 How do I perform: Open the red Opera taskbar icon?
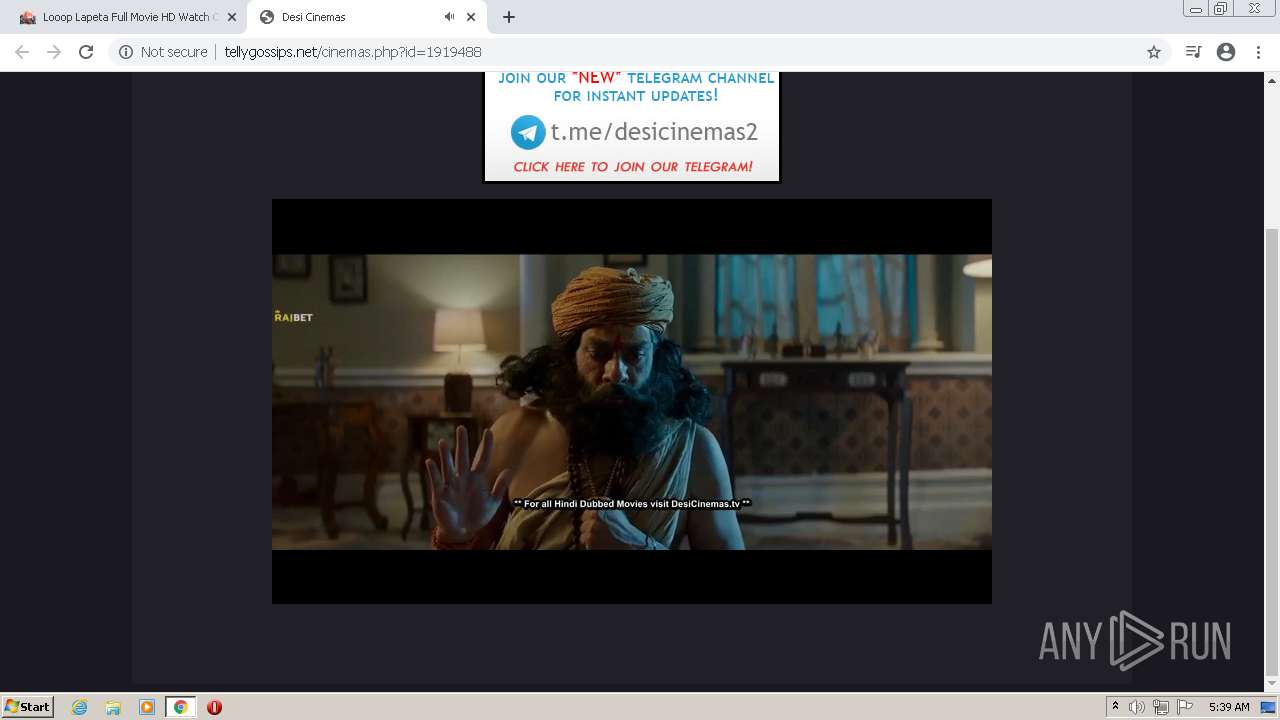(x=214, y=707)
